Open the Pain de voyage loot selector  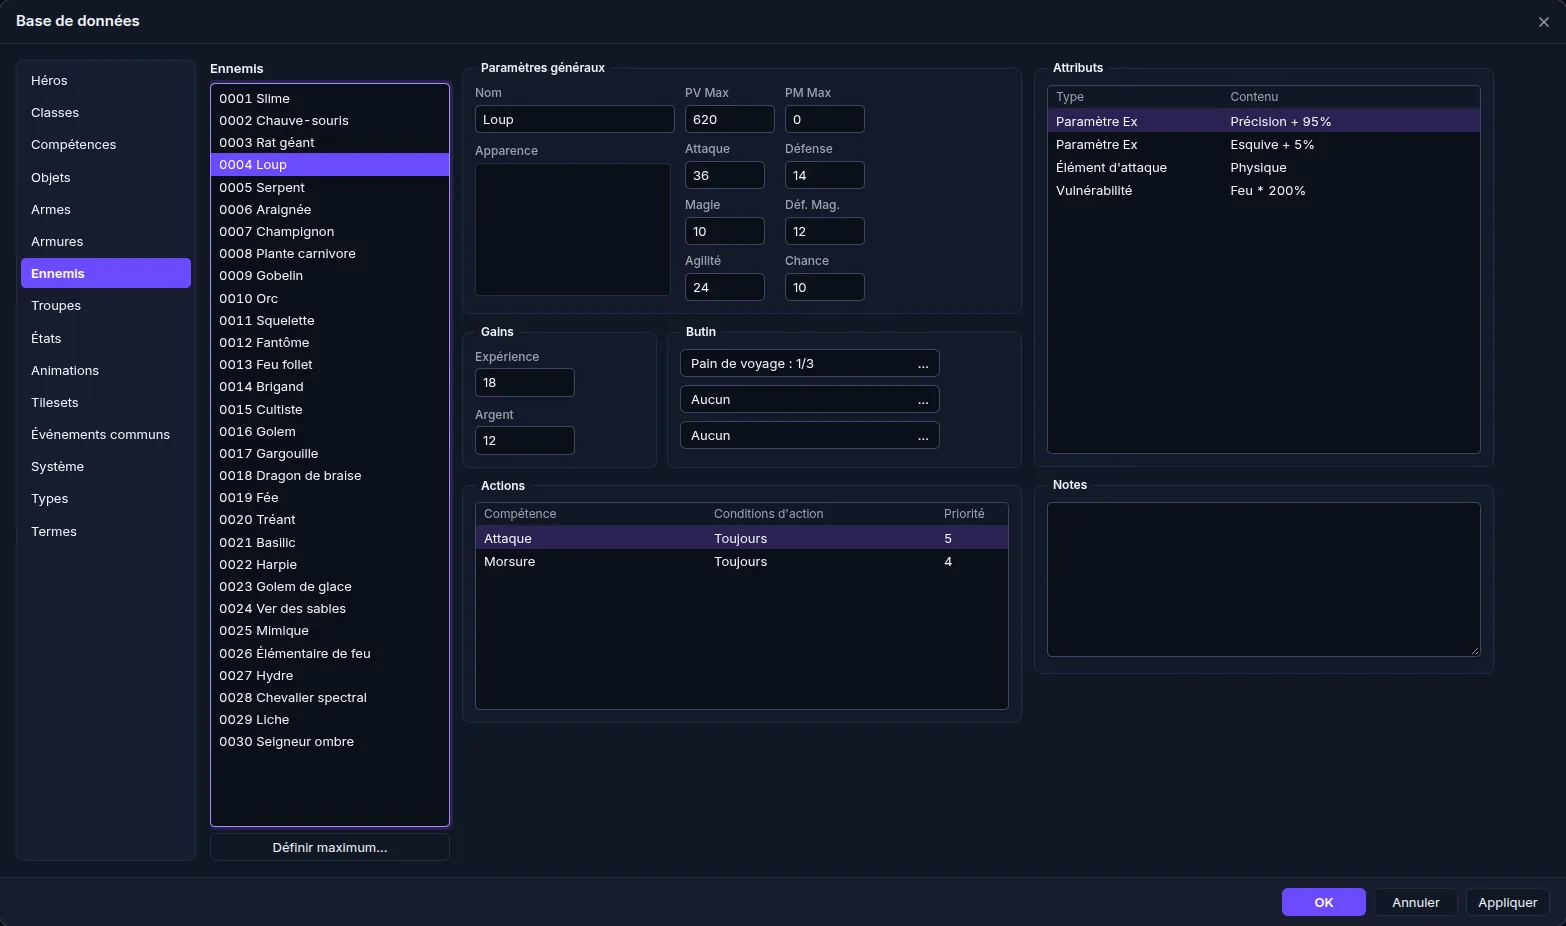point(809,363)
